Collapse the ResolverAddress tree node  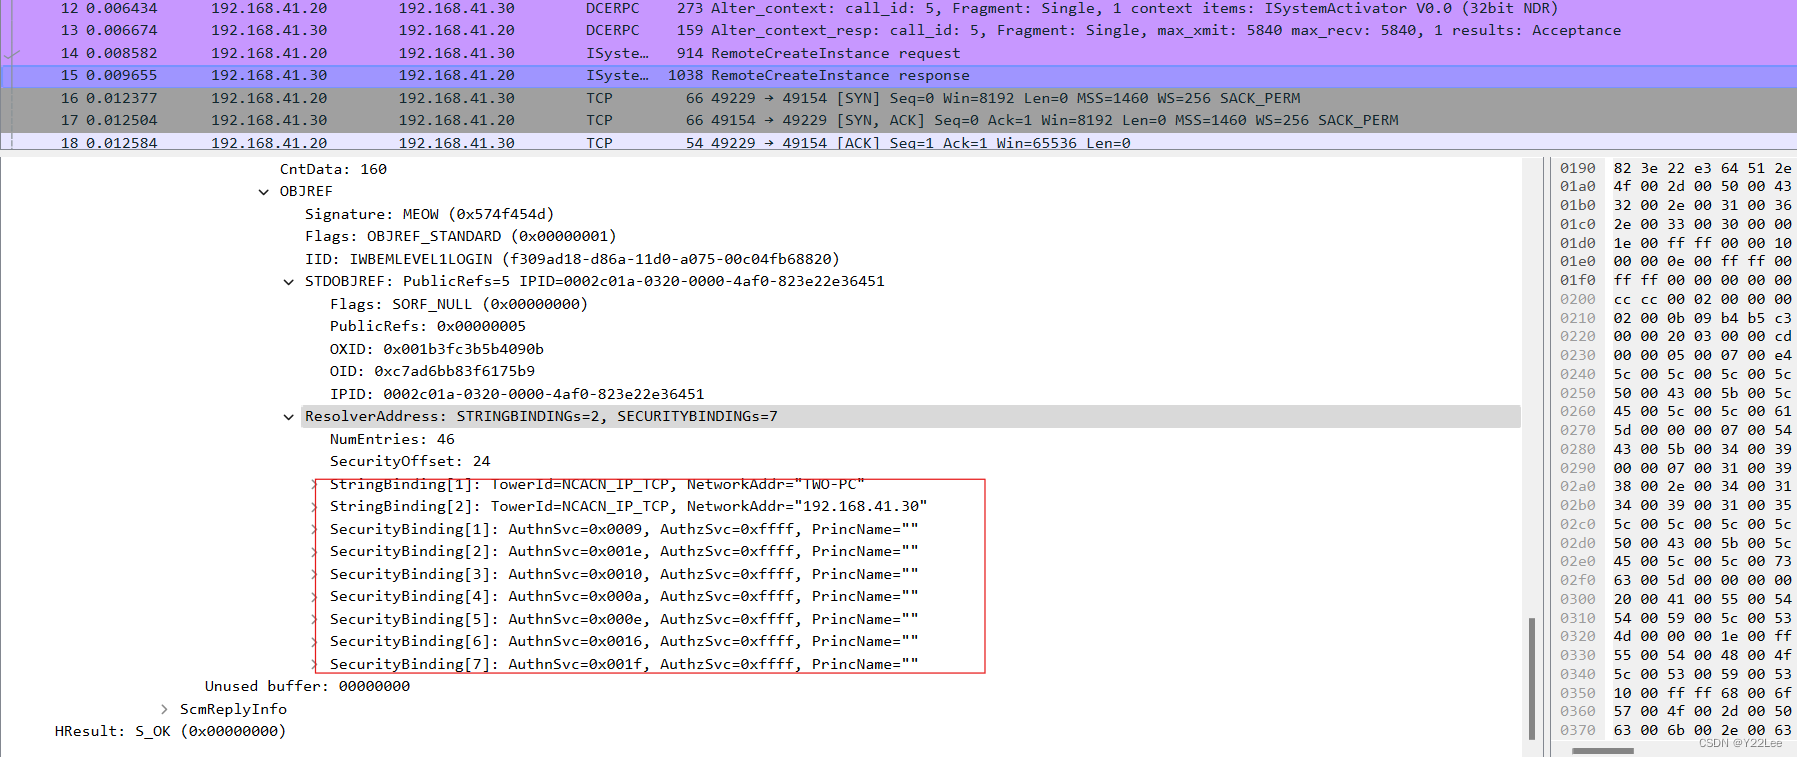288,417
